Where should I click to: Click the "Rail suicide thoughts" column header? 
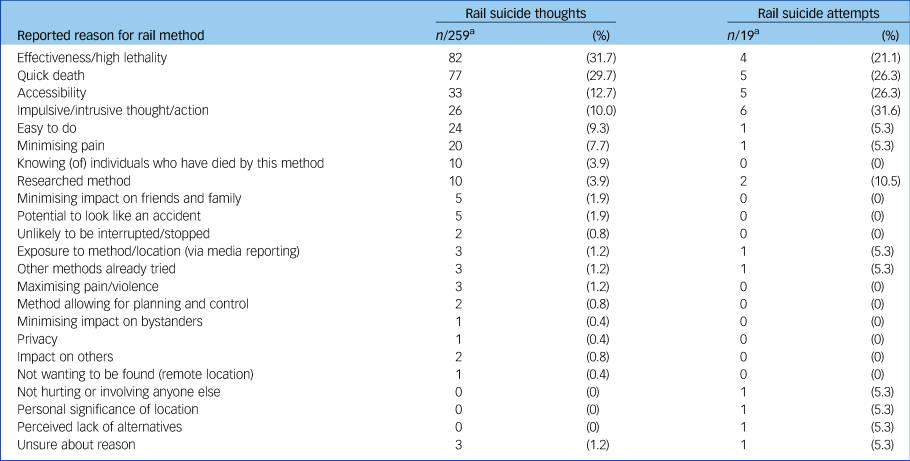tap(526, 13)
